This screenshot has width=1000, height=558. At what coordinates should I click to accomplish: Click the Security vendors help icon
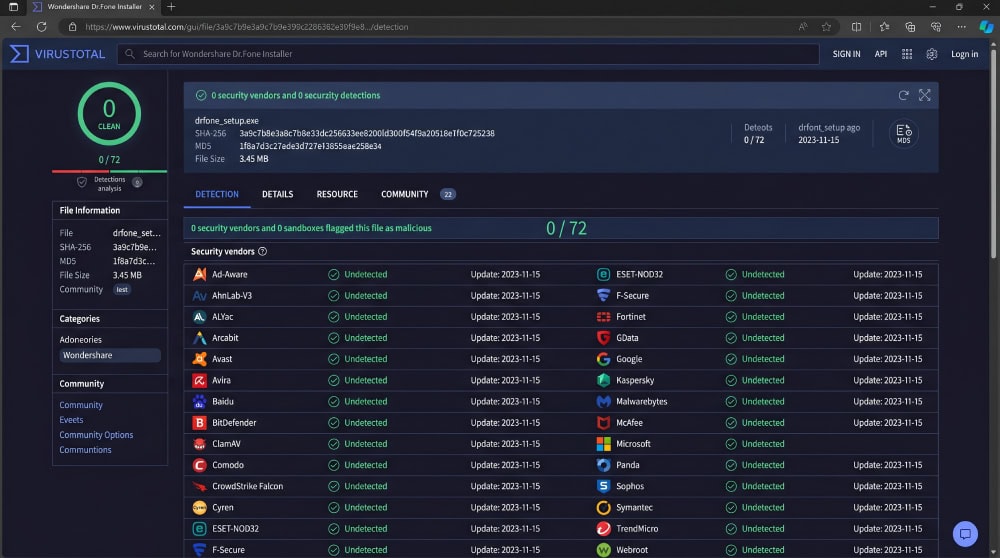click(262, 251)
